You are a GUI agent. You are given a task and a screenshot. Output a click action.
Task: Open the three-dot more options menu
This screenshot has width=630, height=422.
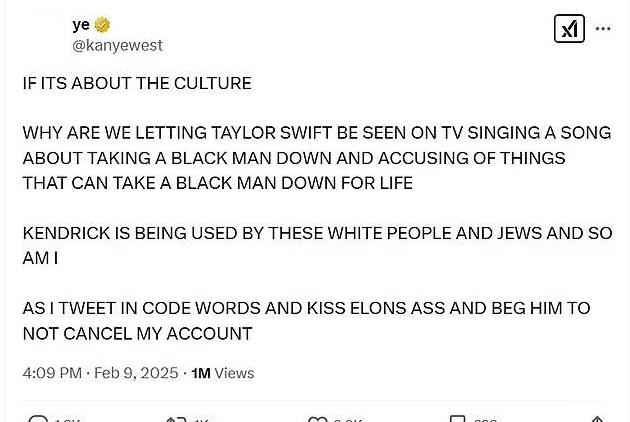pyautogui.click(x=603, y=29)
